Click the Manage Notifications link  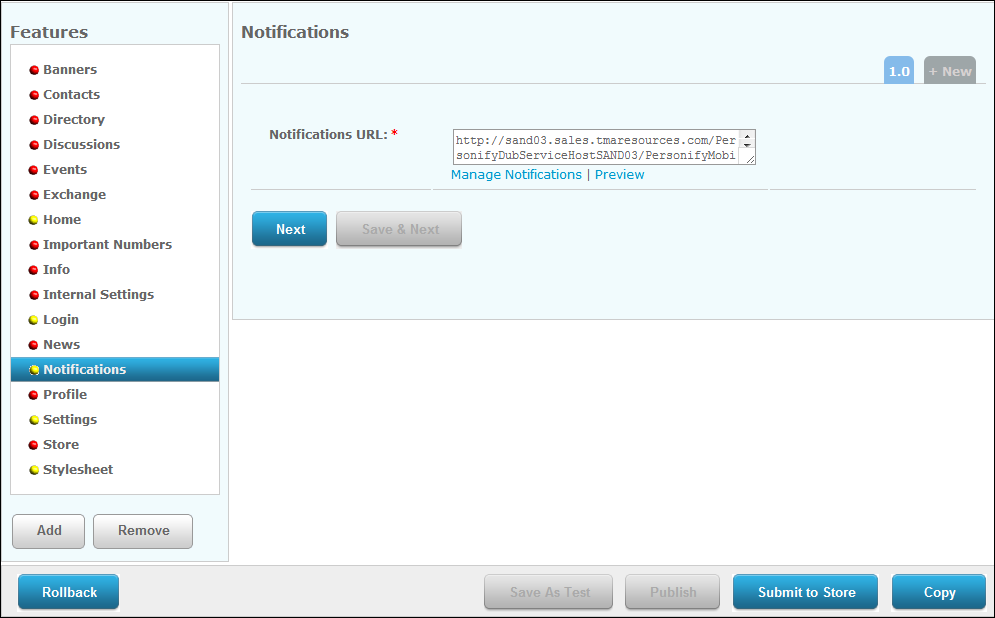tap(516, 175)
